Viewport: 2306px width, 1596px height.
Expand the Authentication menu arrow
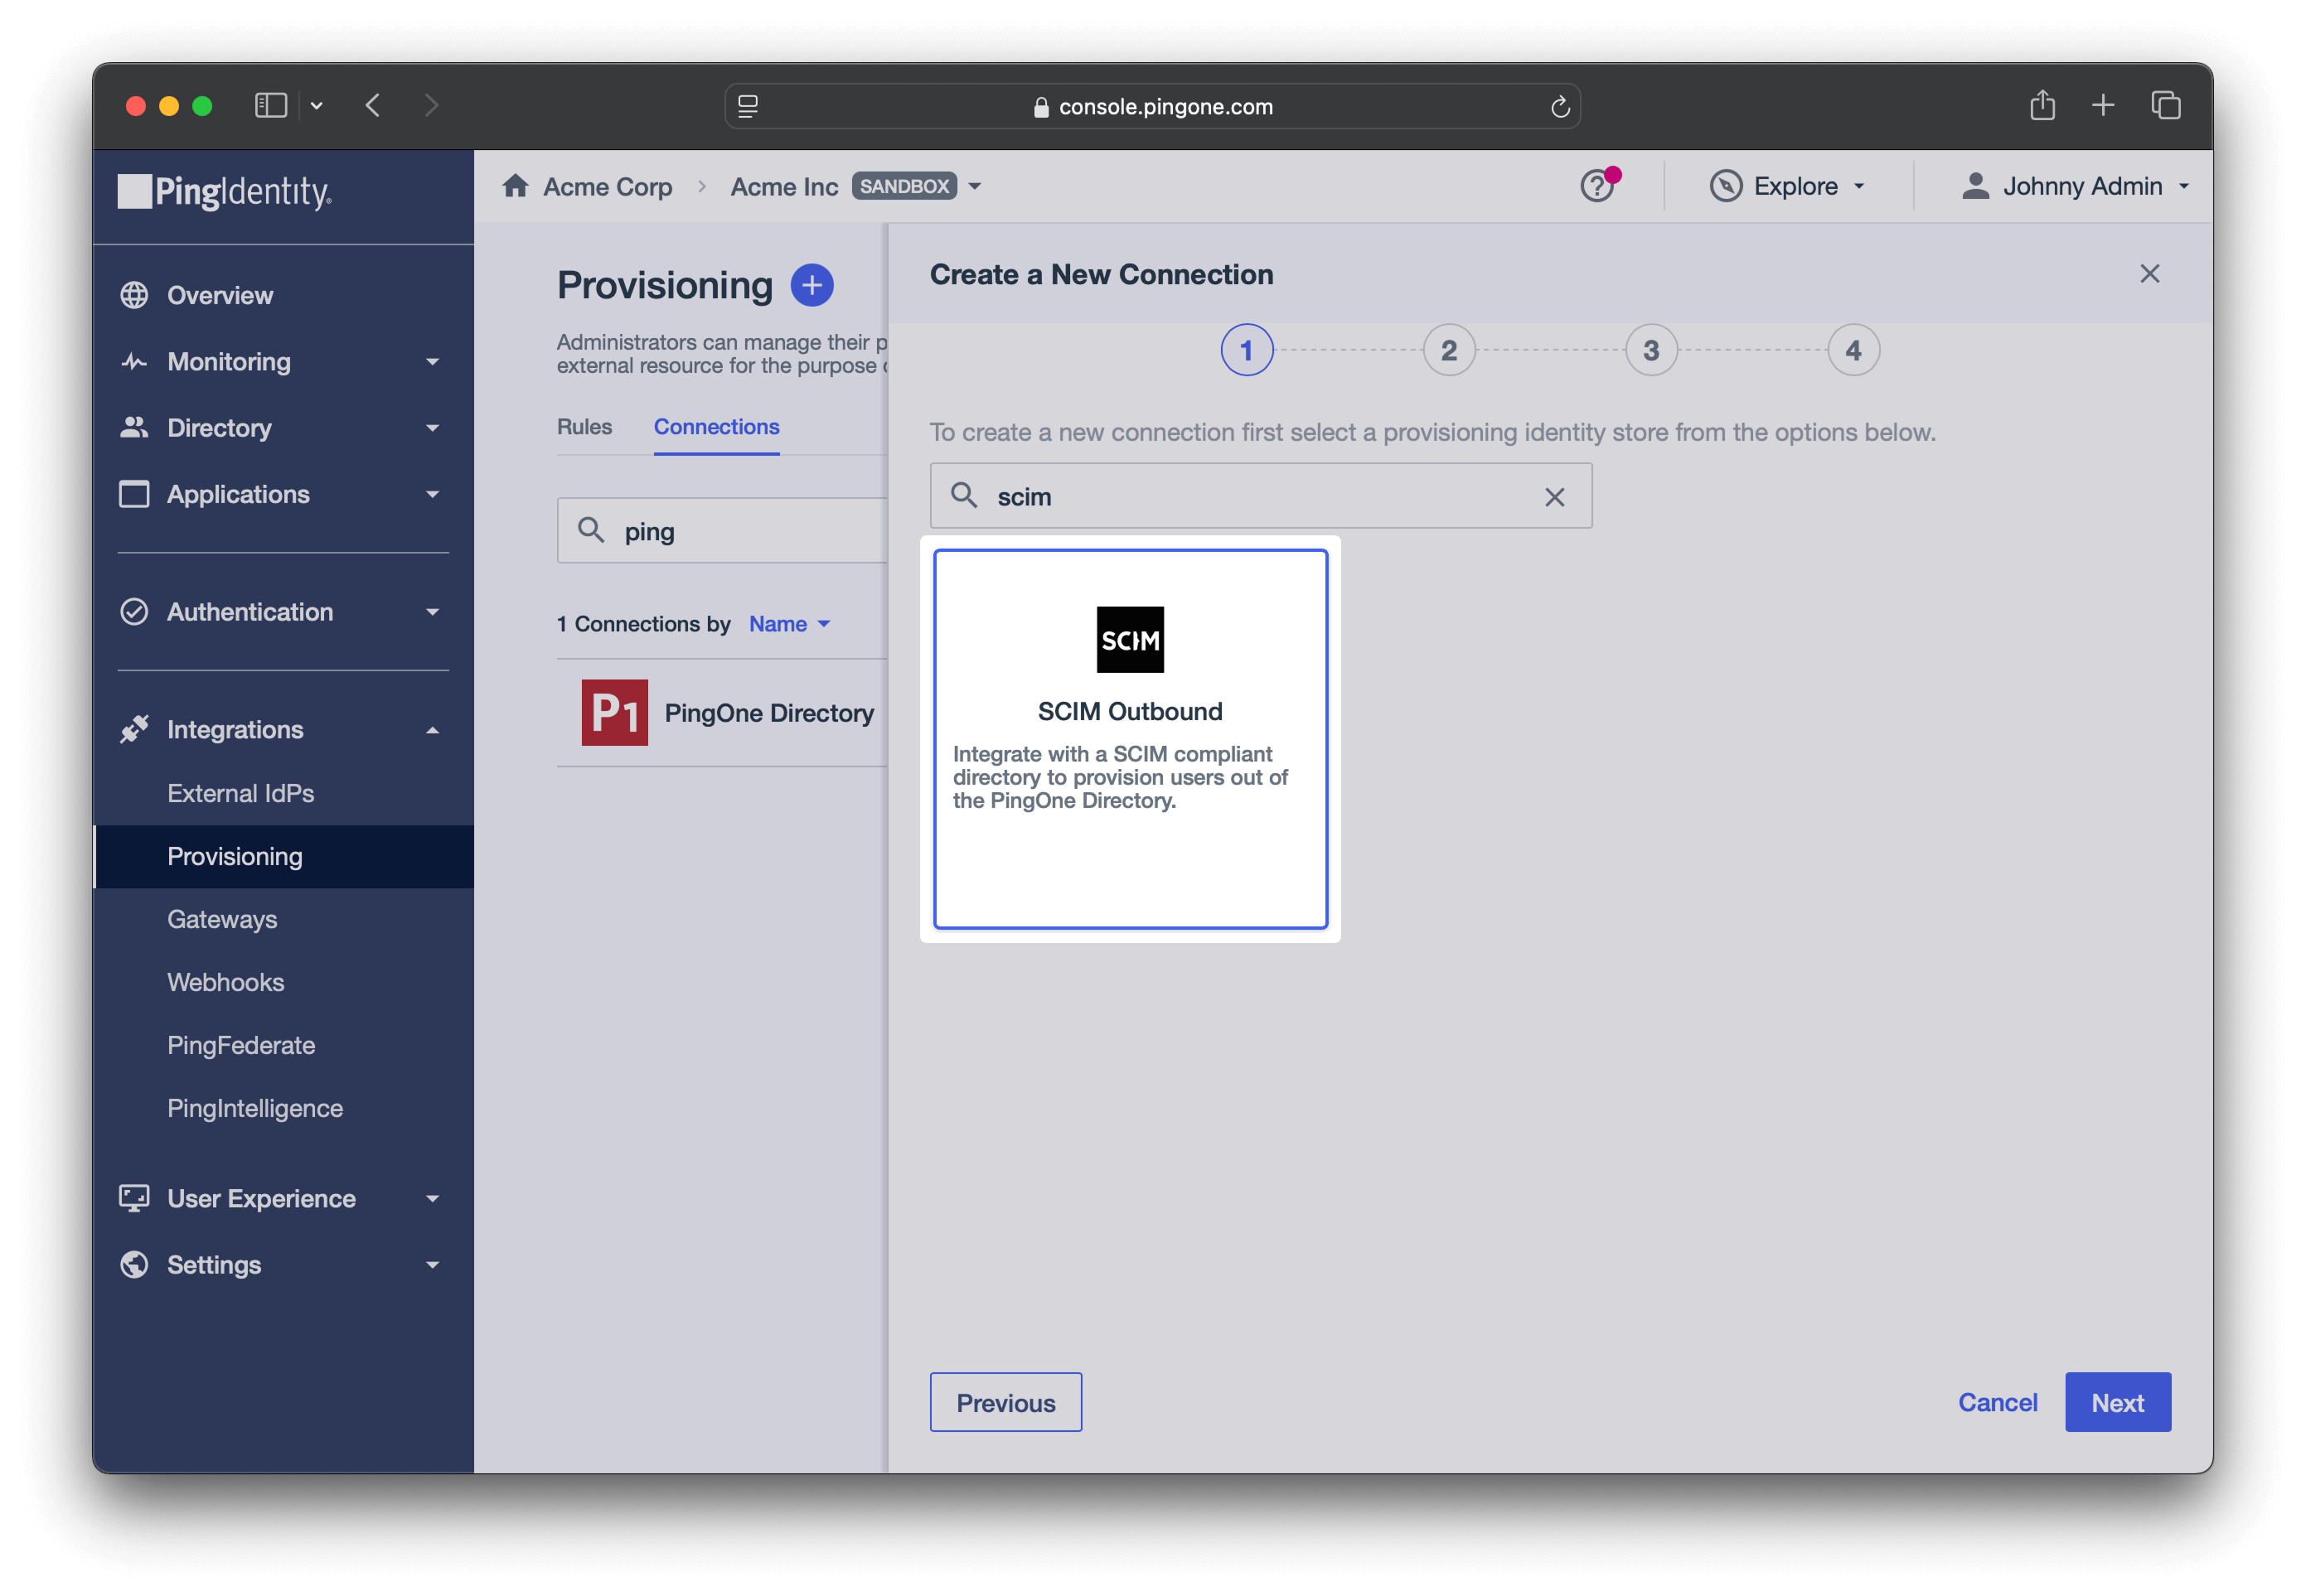[x=432, y=612]
